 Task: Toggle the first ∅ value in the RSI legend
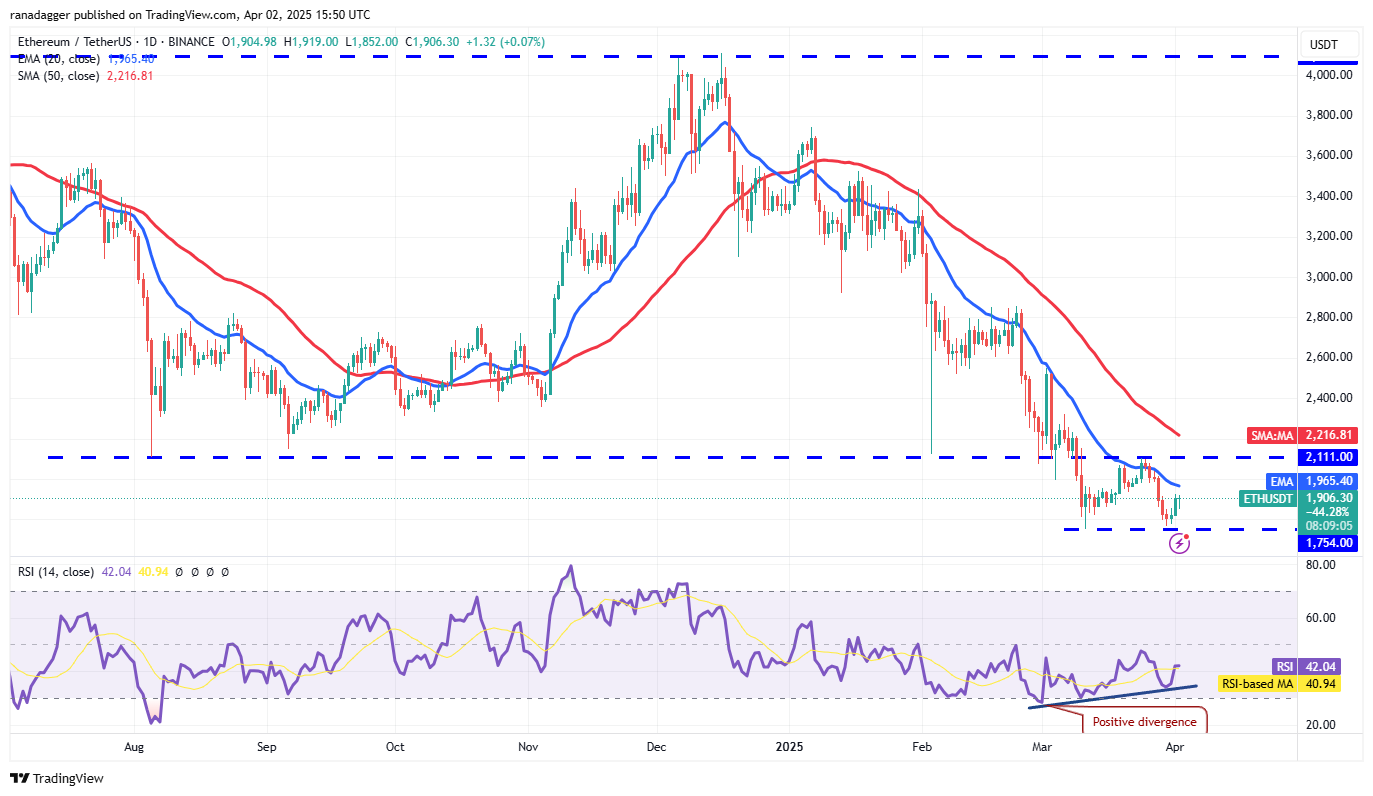(x=179, y=572)
